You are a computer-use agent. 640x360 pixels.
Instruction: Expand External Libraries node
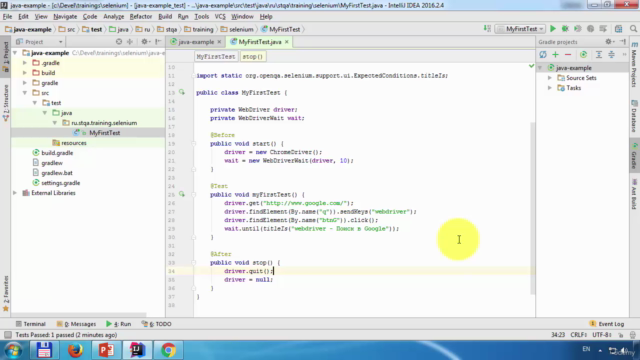click(x=15, y=193)
